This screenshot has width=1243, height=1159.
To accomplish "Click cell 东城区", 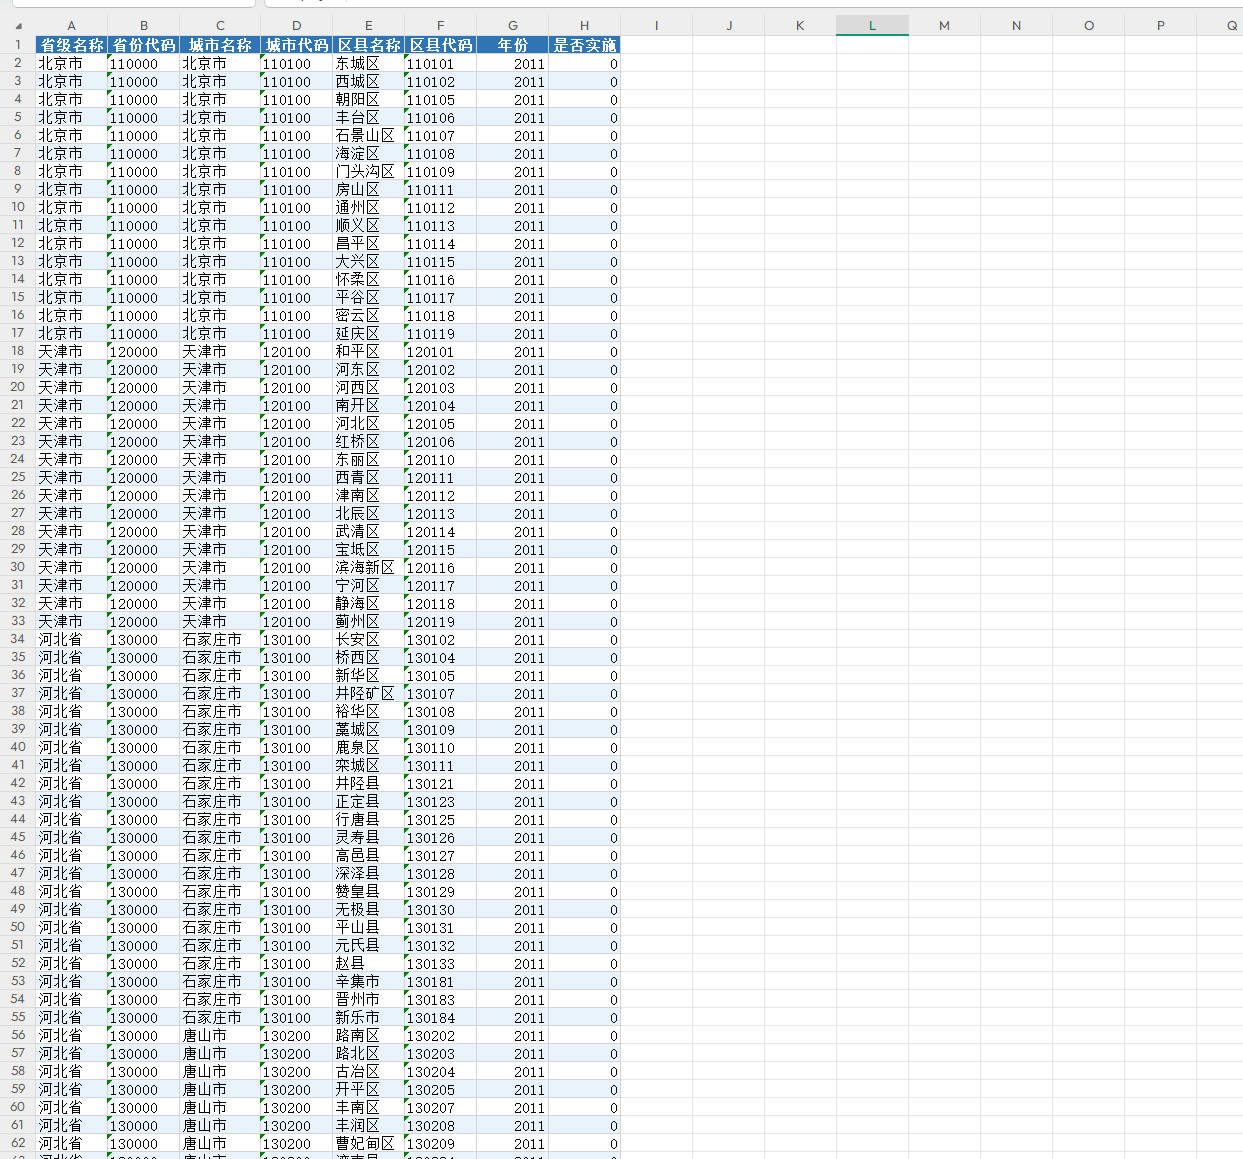I will (x=369, y=63).
